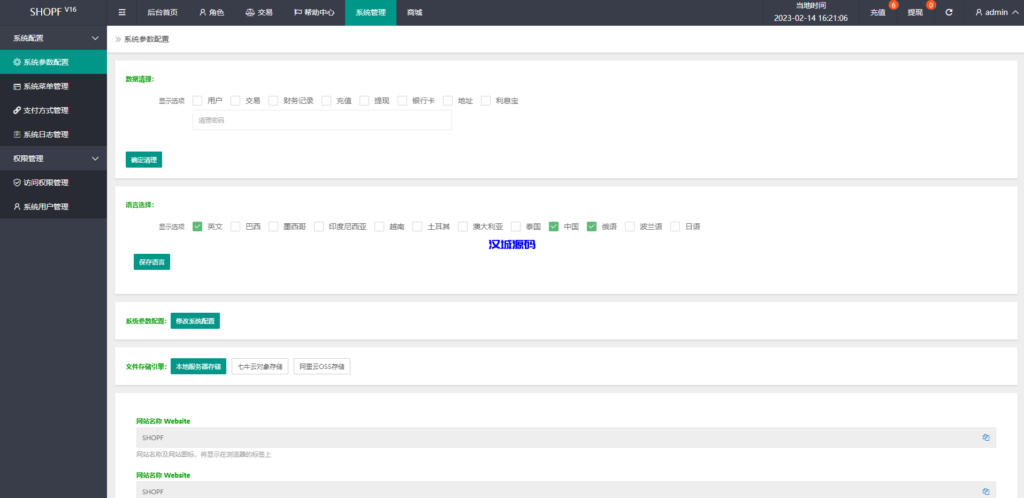Check the 用户 data cleanup checkbox

click(198, 100)
